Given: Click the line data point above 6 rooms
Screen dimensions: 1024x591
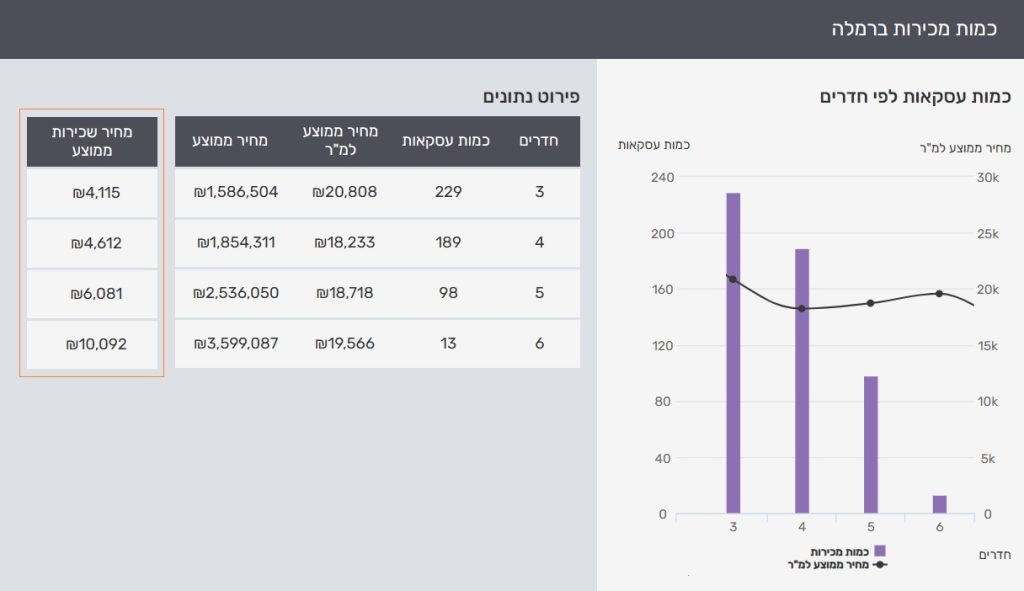Looking at the screenshot, I should click(939, 293).
